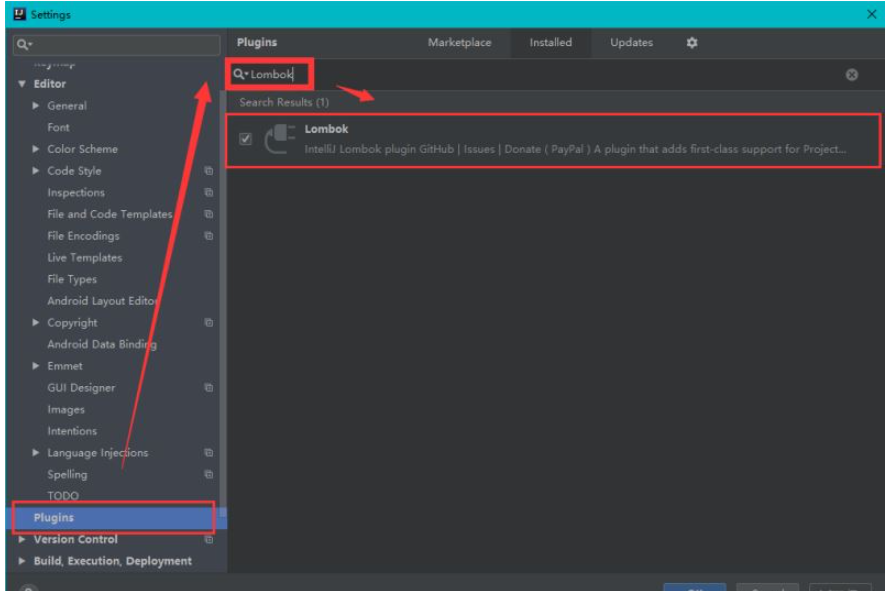The width and height of the screenshot is (890, 591).
Task: Click project-level icon beside Code Style
Action: click(x=208, y=171)
